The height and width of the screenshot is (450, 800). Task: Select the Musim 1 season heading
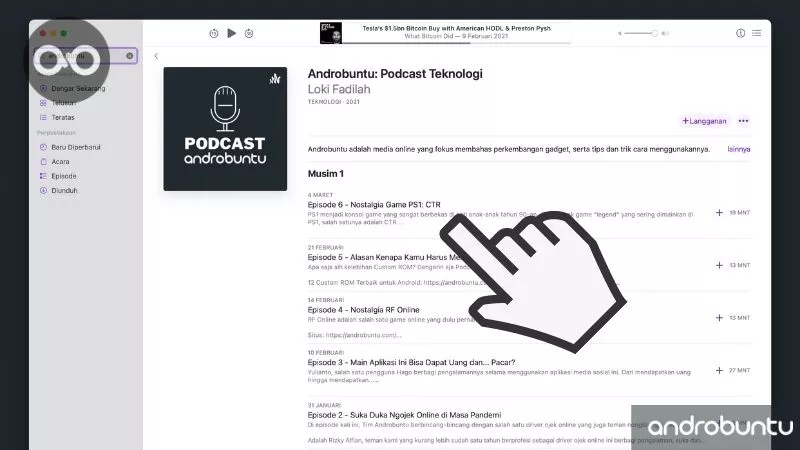tap(326, 173)
